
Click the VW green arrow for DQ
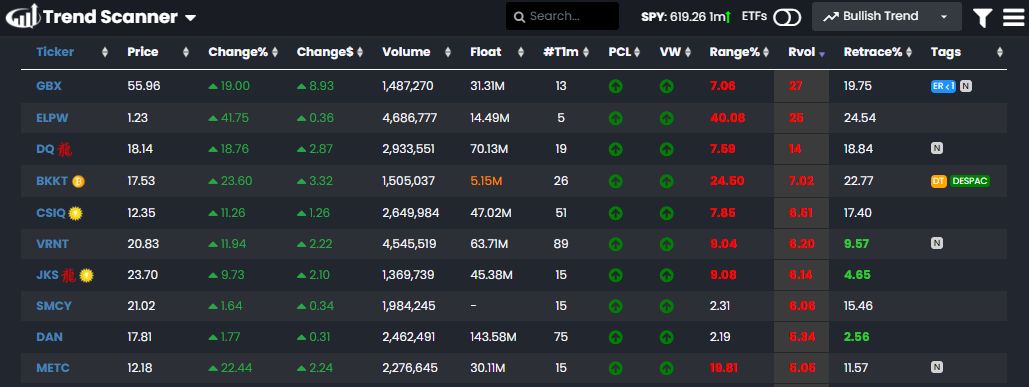(667, 150)
